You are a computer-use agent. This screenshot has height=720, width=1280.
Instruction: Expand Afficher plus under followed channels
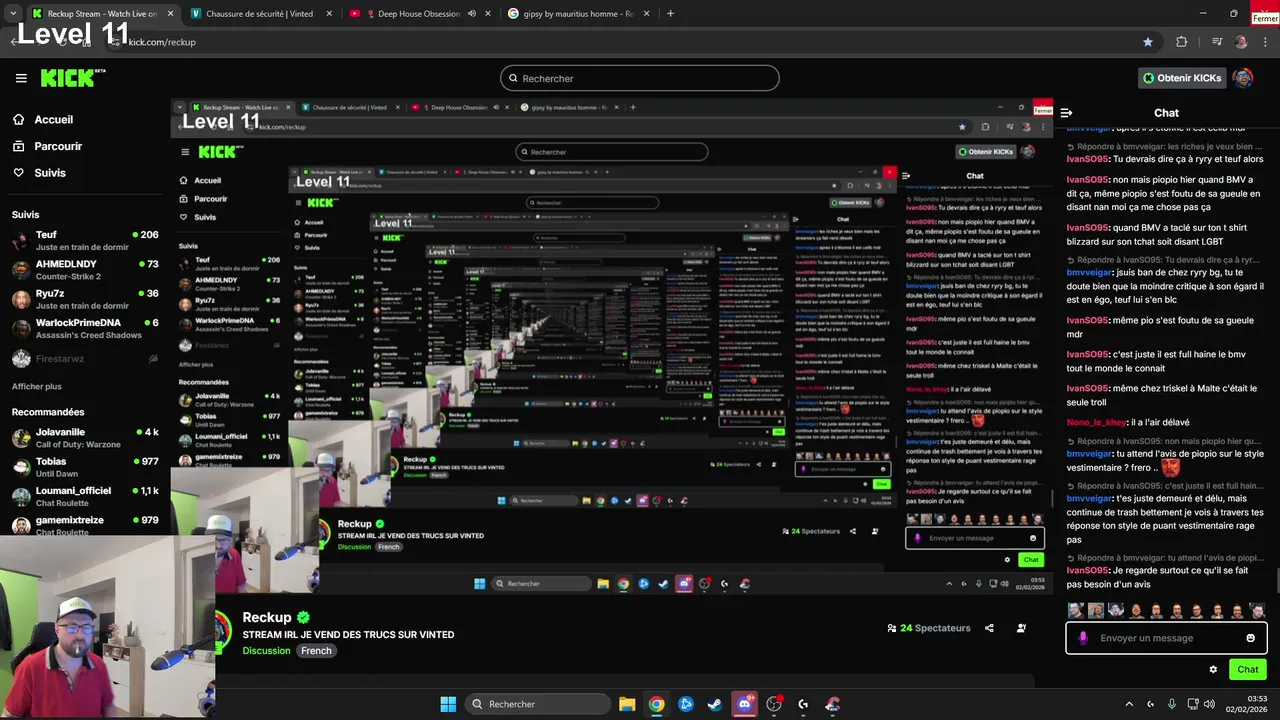click(x=37, y=386)
